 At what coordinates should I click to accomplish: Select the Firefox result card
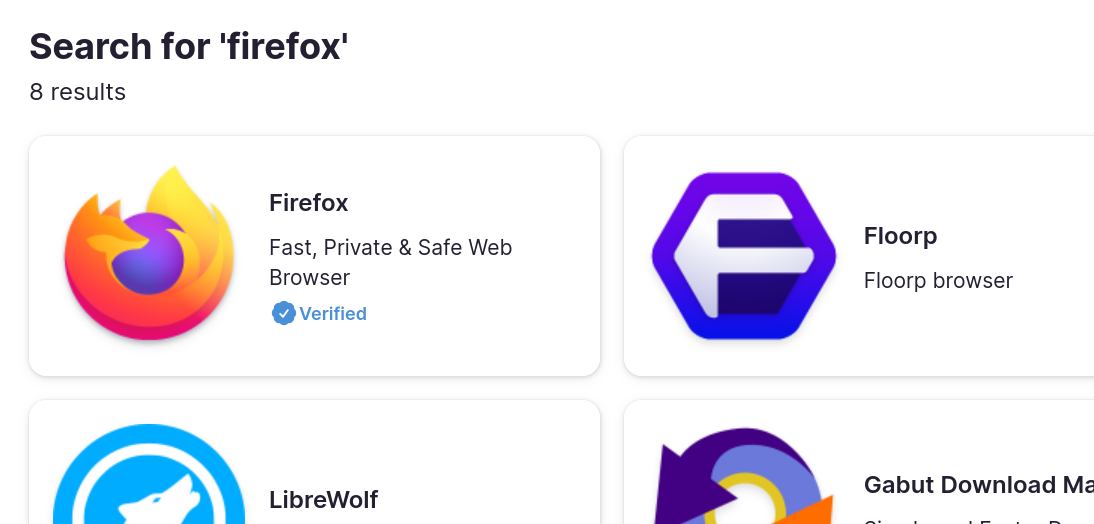(x=315, y=256)
